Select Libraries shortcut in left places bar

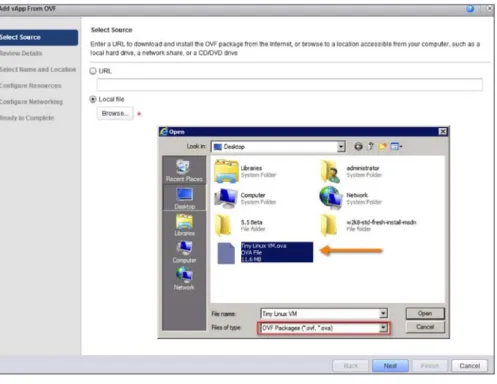(184, 224)
